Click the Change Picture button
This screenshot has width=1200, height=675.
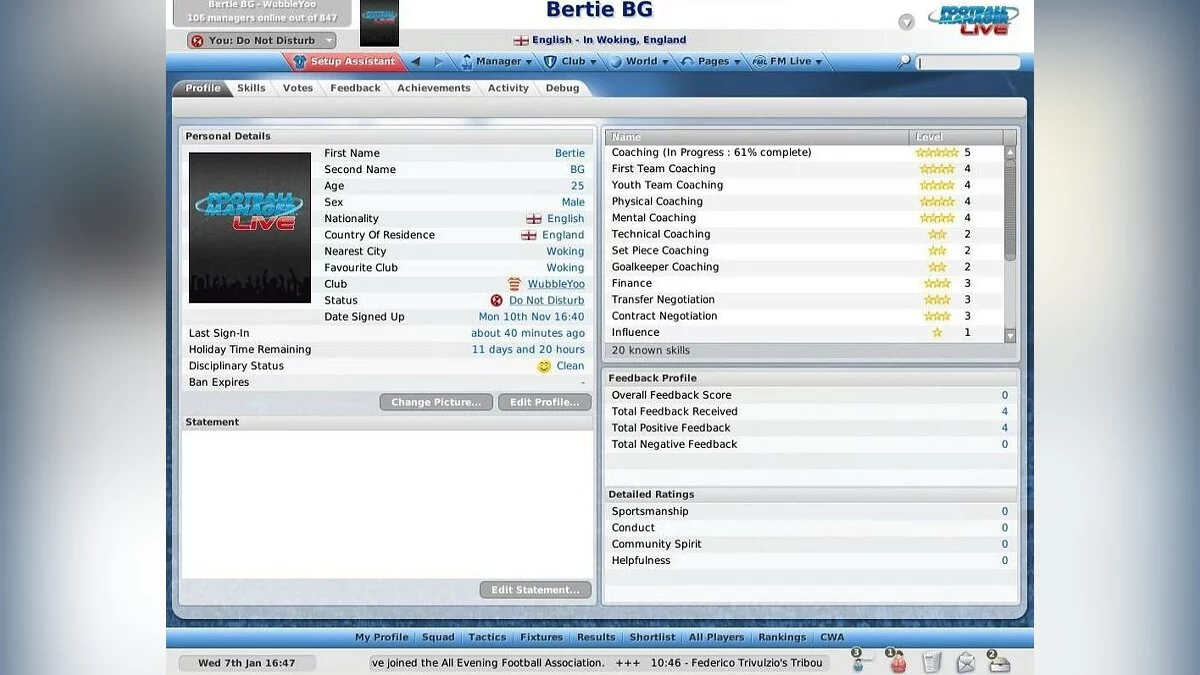click(435, 402)
